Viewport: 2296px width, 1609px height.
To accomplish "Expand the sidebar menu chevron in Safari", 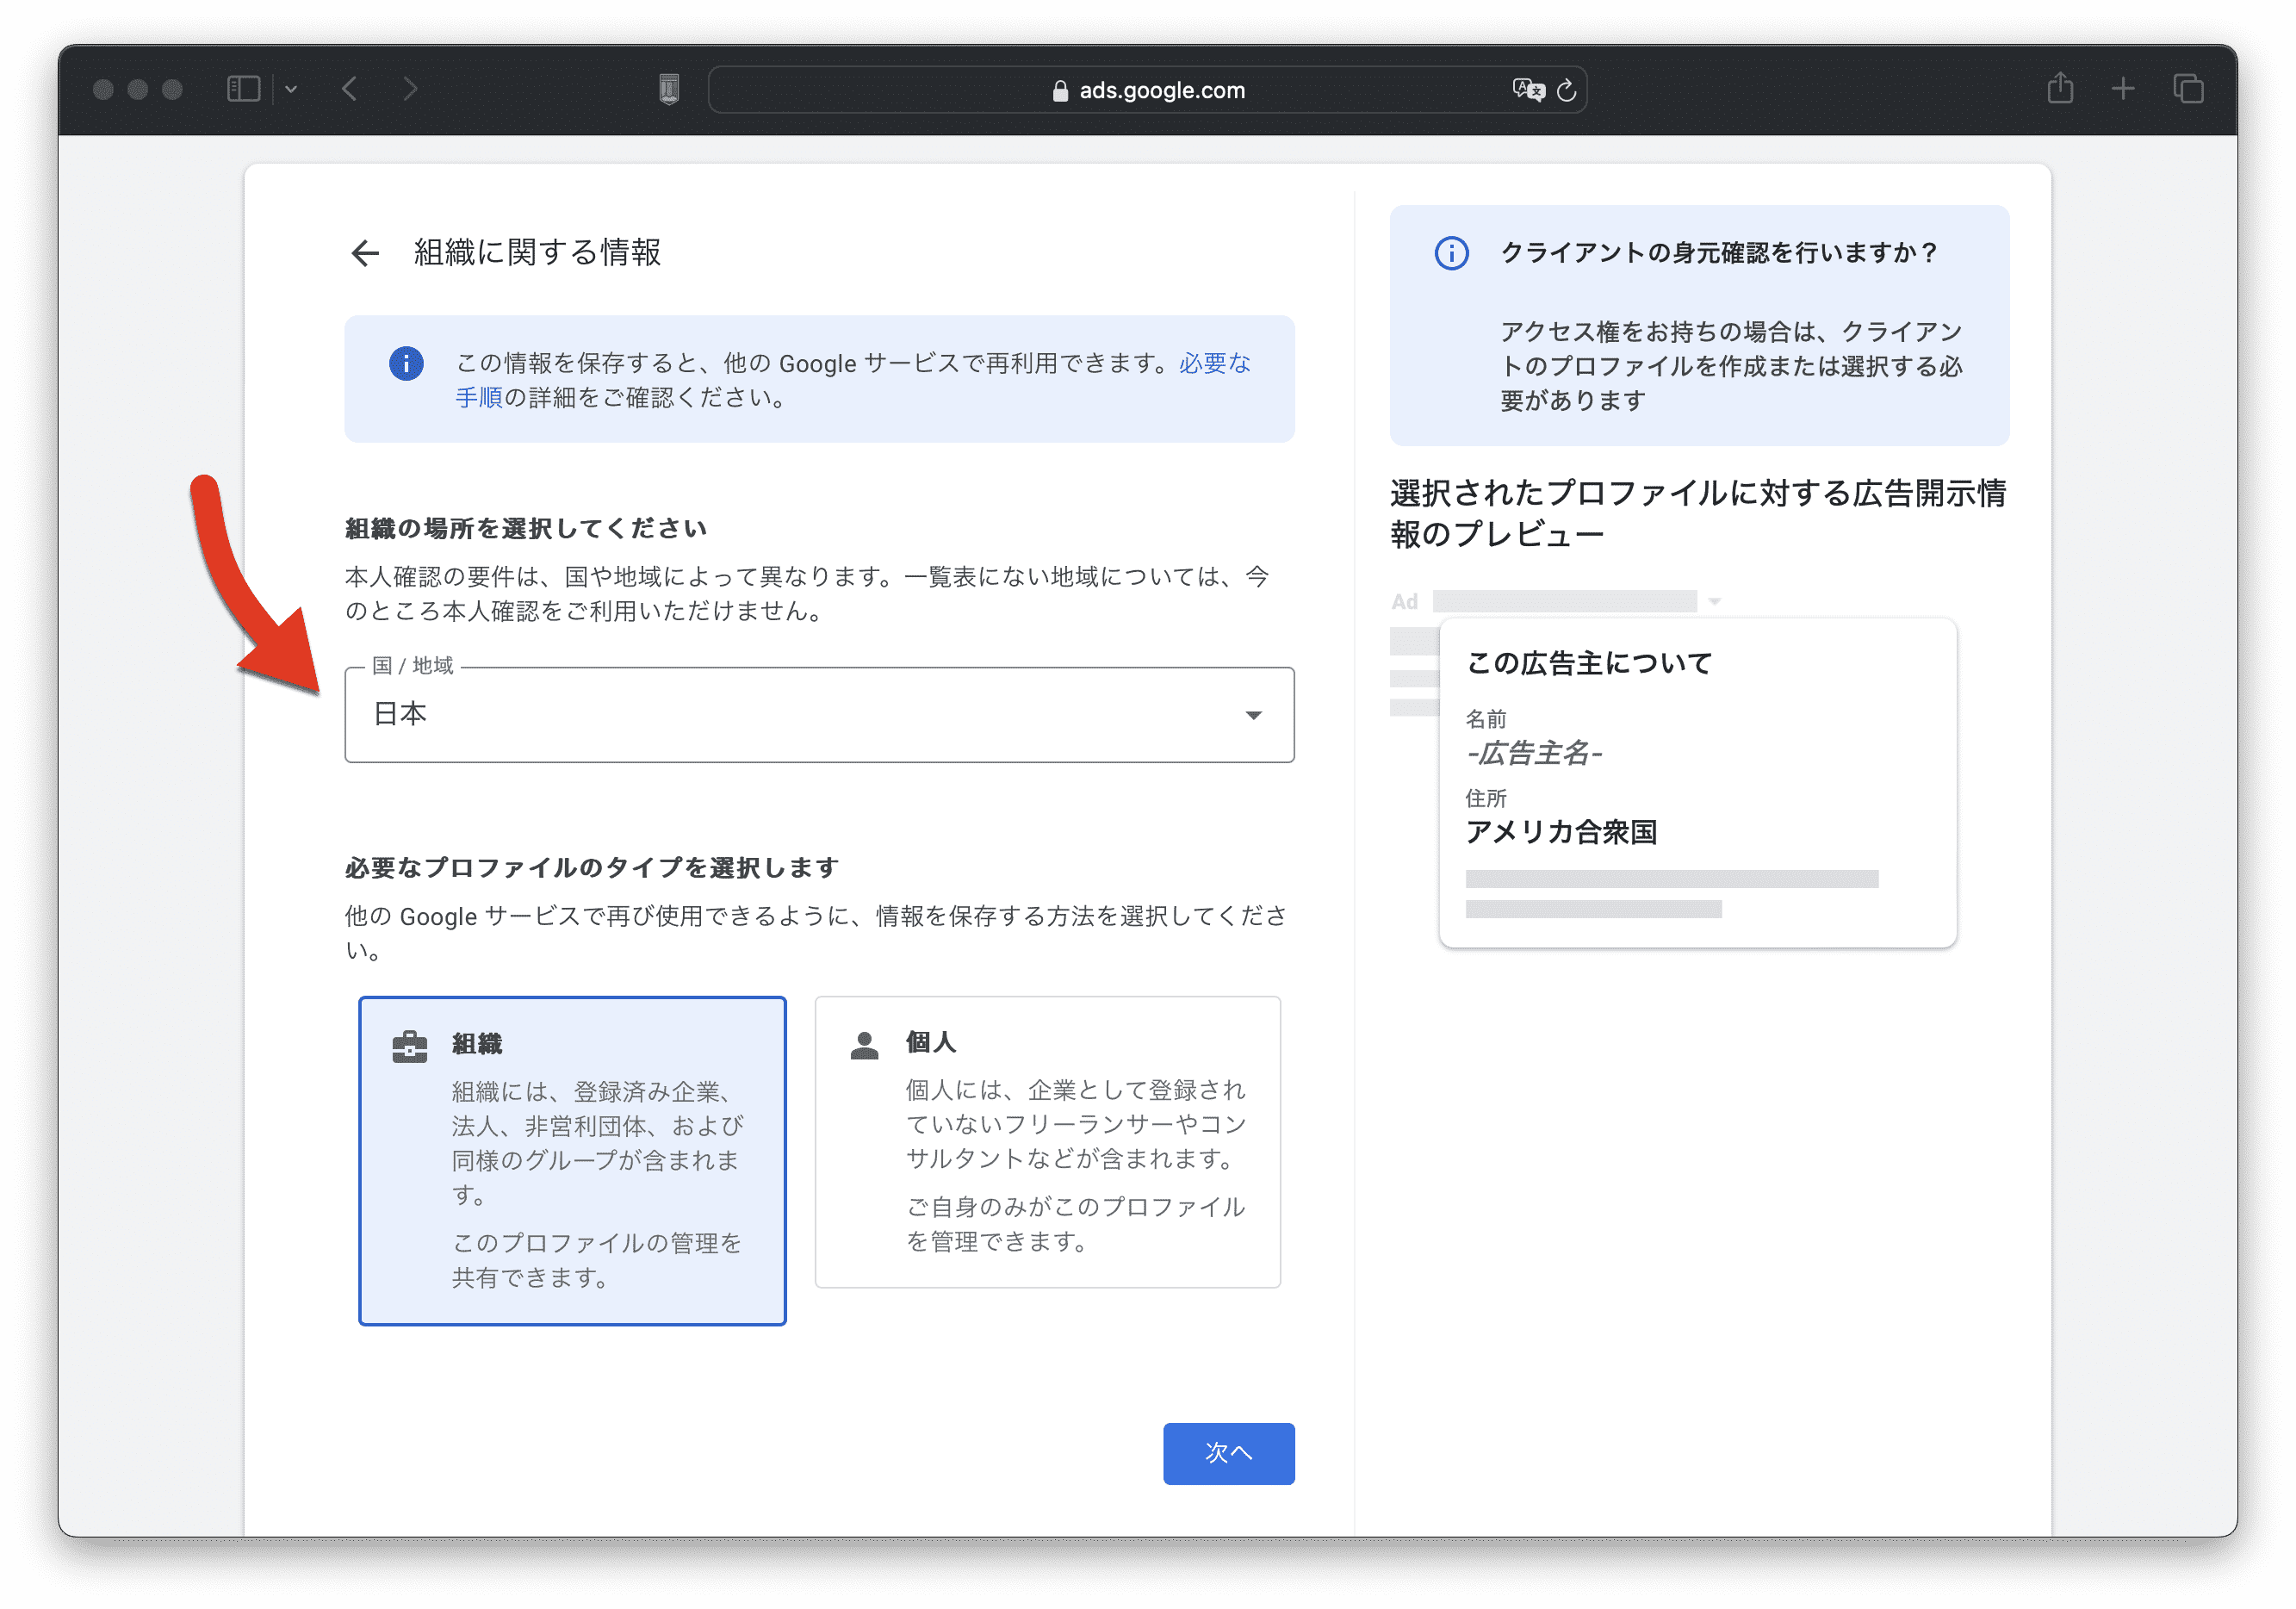I will 291,89.
